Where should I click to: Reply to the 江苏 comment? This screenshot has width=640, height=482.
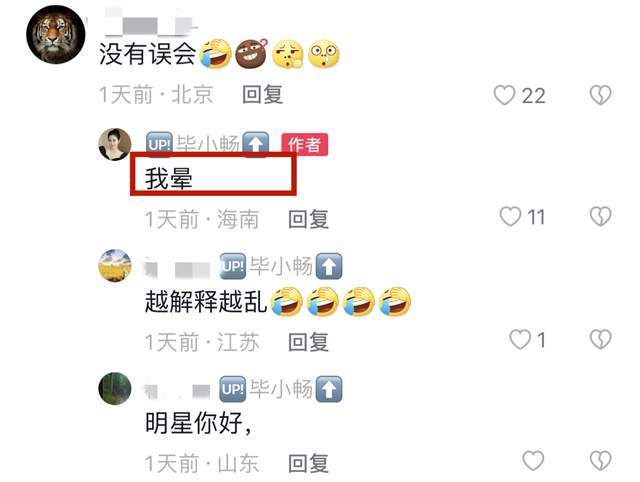coord(308,342)
